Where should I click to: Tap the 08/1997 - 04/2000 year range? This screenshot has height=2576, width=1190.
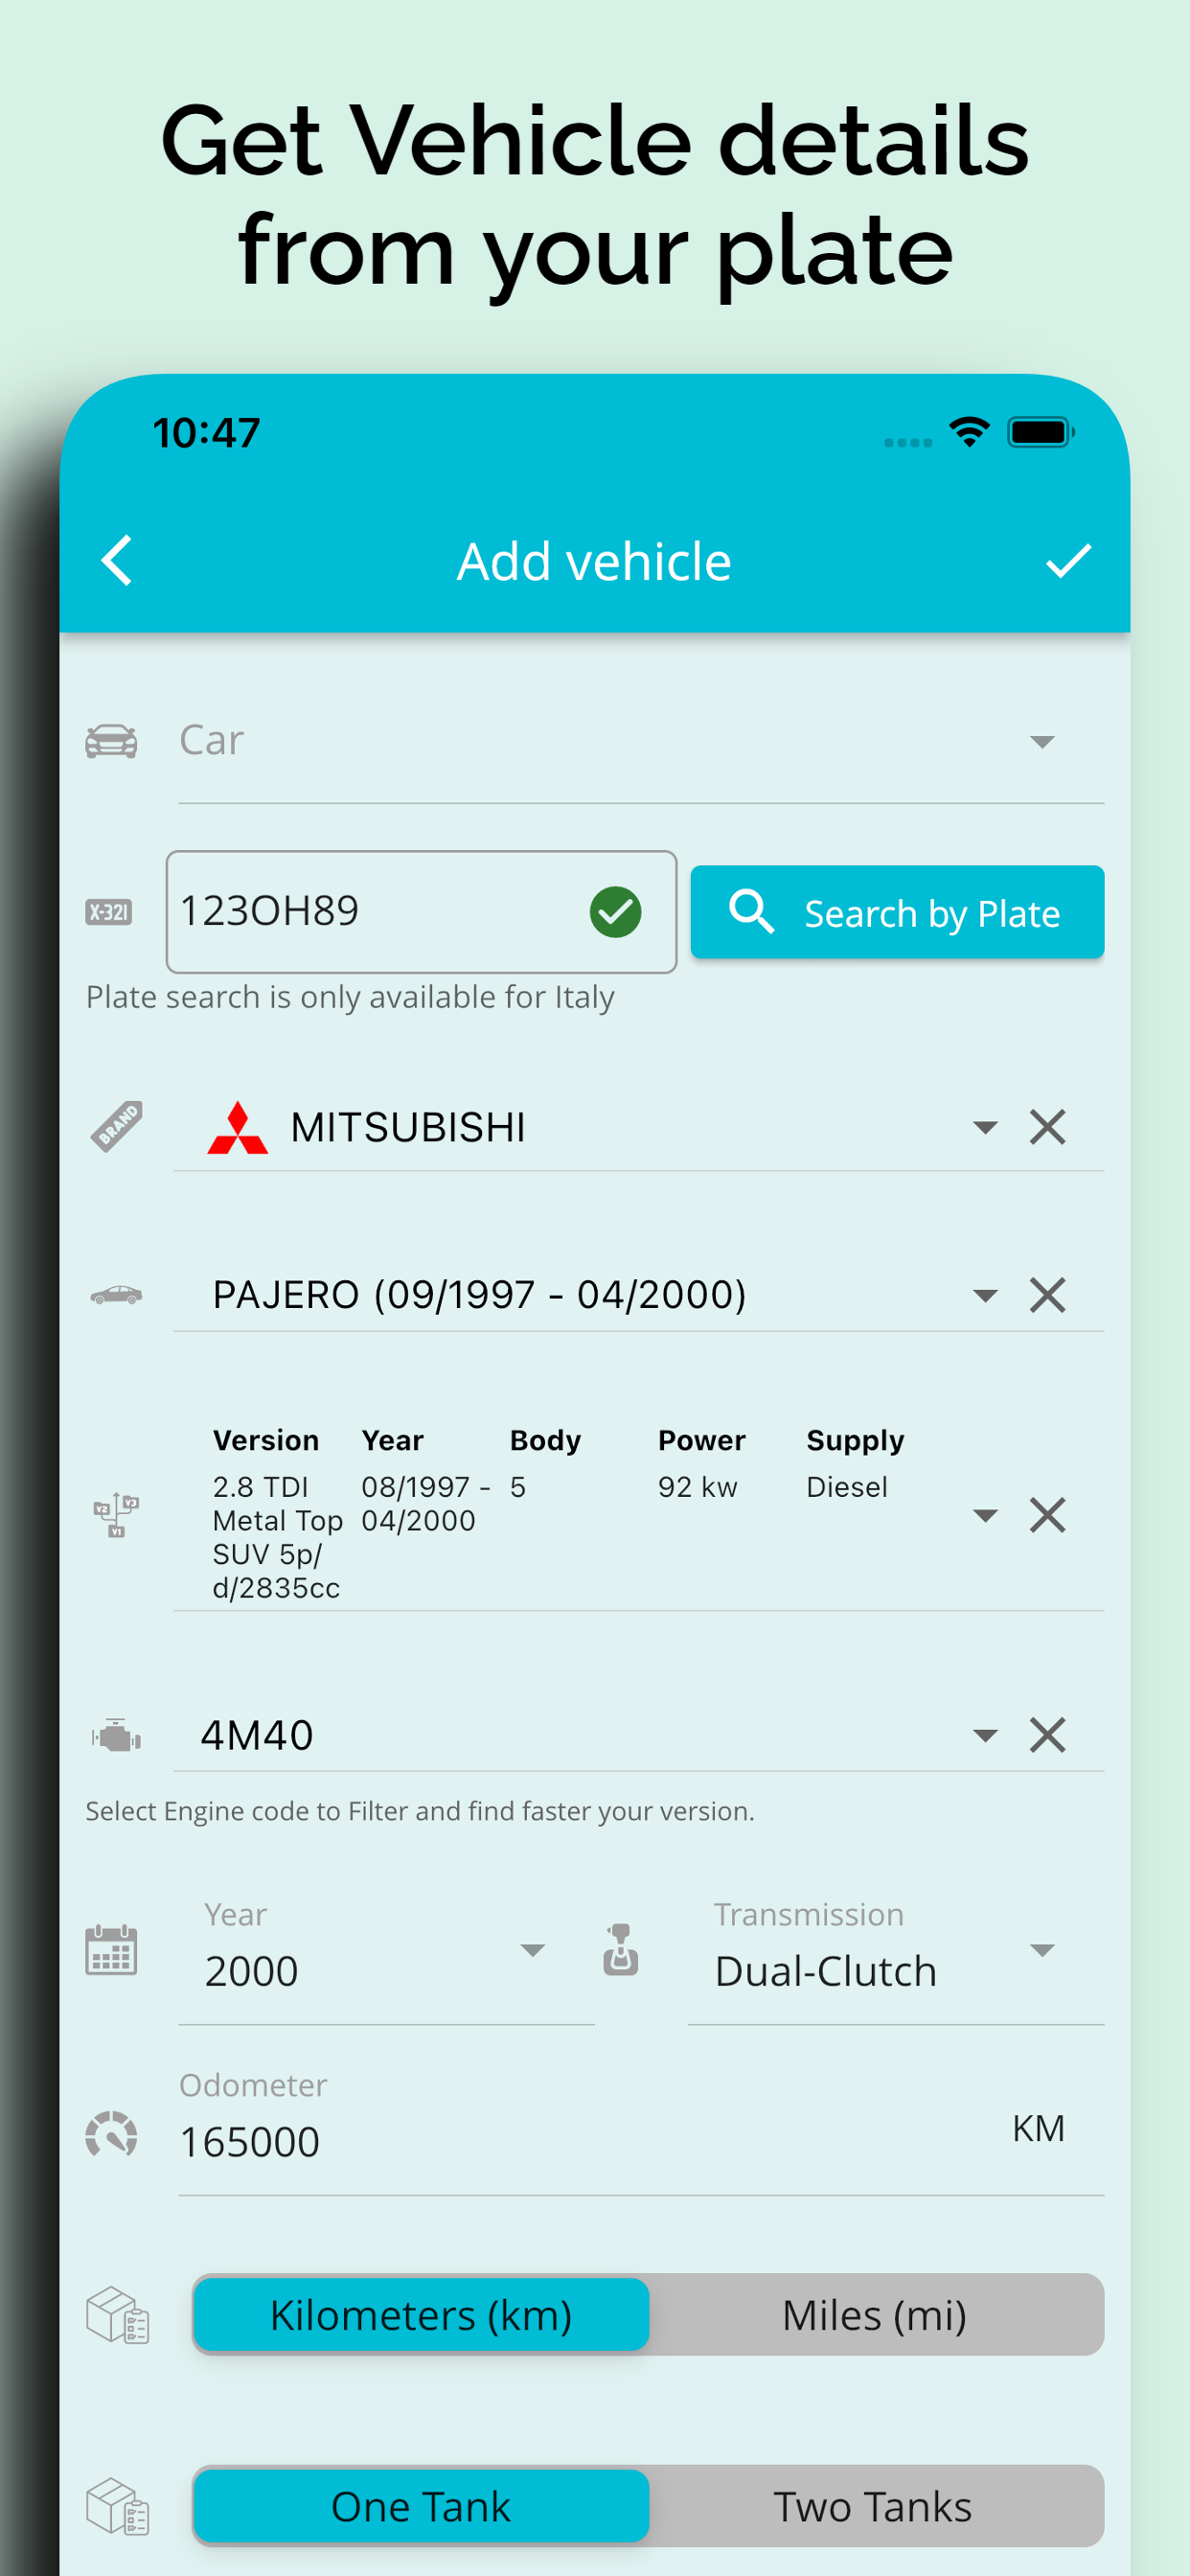[425, 1504]
